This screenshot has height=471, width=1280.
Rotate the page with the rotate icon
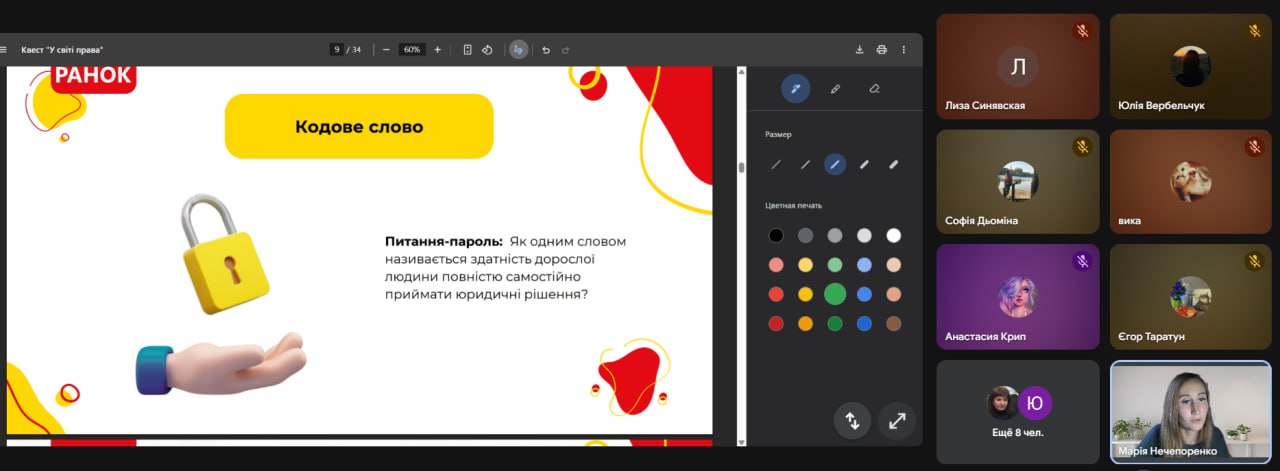(x=487, y=49)
